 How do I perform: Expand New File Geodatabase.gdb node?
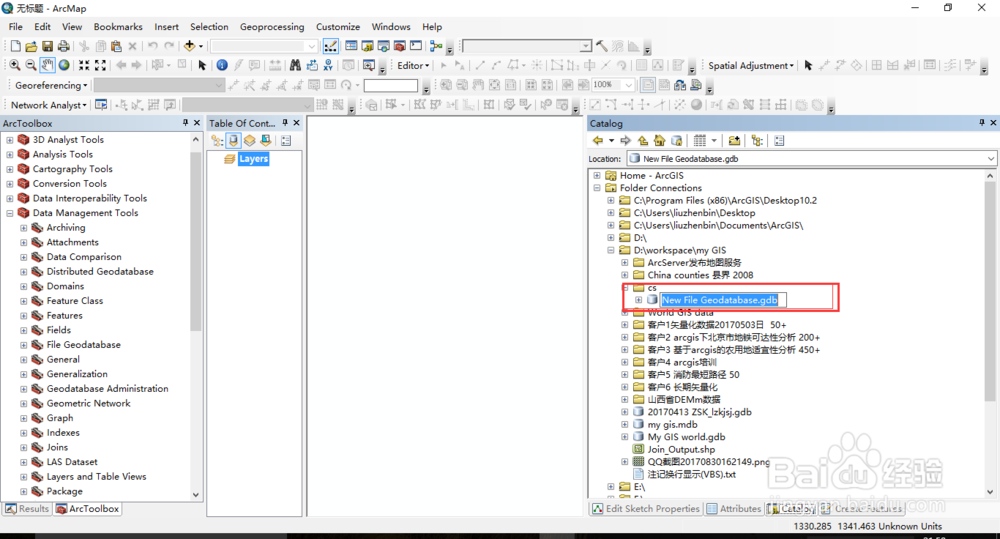(x=638, y=300)
